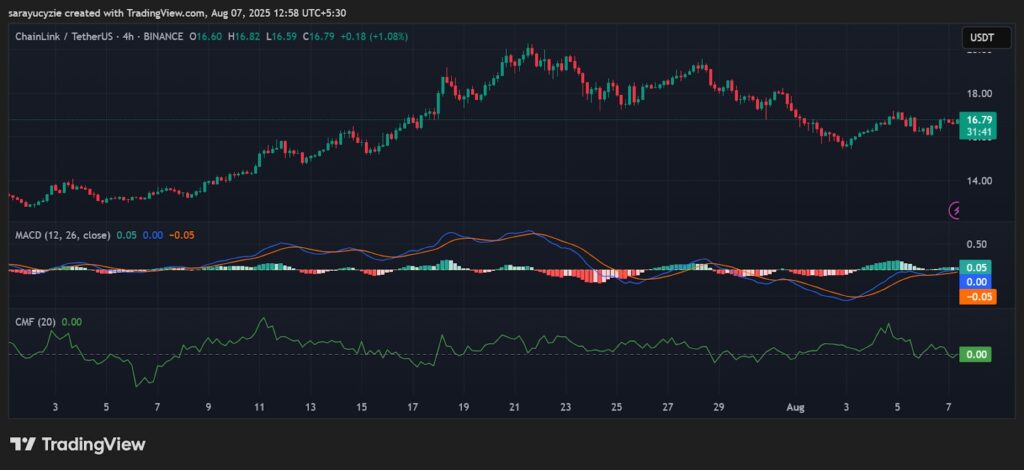1024x470 pixels.
Task: Open the USDT currency selector
Action: [978, 38]
